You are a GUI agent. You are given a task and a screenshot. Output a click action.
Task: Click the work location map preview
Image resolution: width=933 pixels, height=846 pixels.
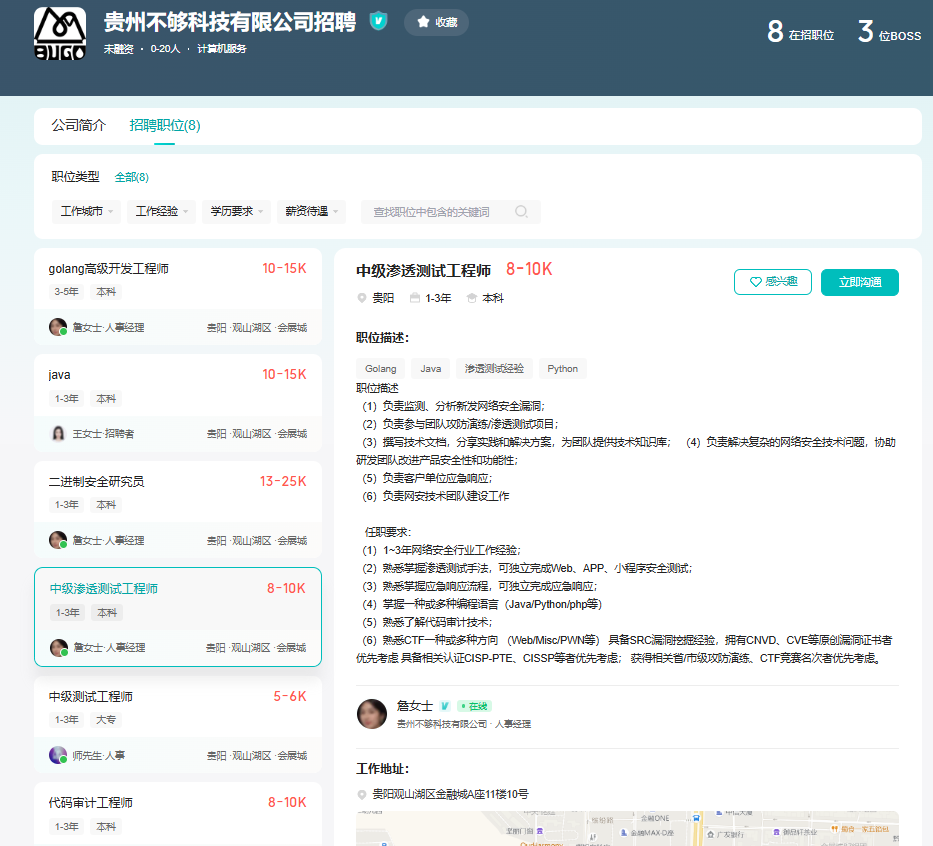click(x=627, y=828)
